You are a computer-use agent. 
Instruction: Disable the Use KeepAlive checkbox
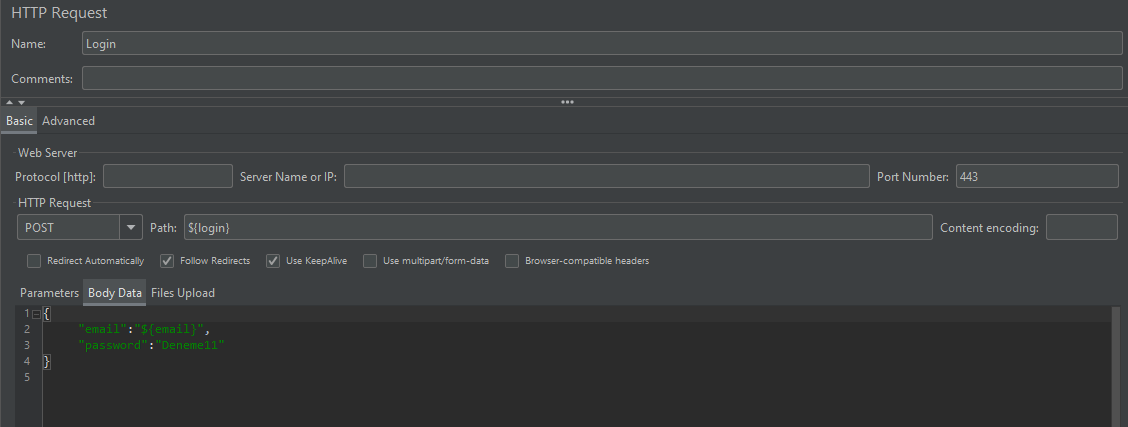(273, 261)
